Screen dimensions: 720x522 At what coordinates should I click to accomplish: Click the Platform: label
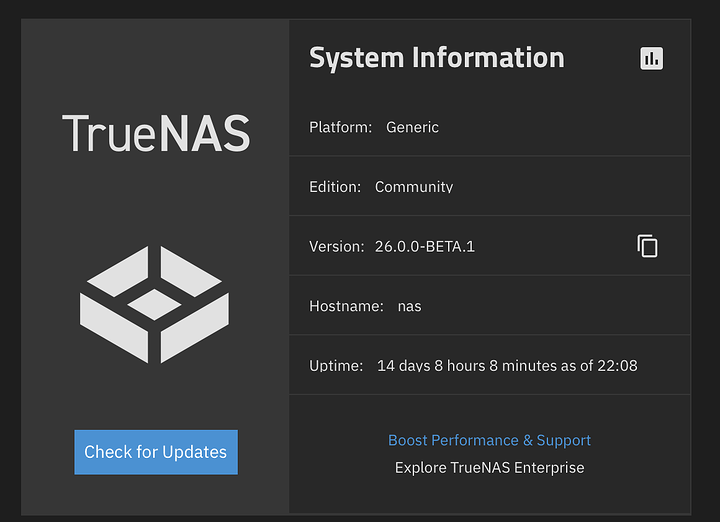click(x=340, y=127)
